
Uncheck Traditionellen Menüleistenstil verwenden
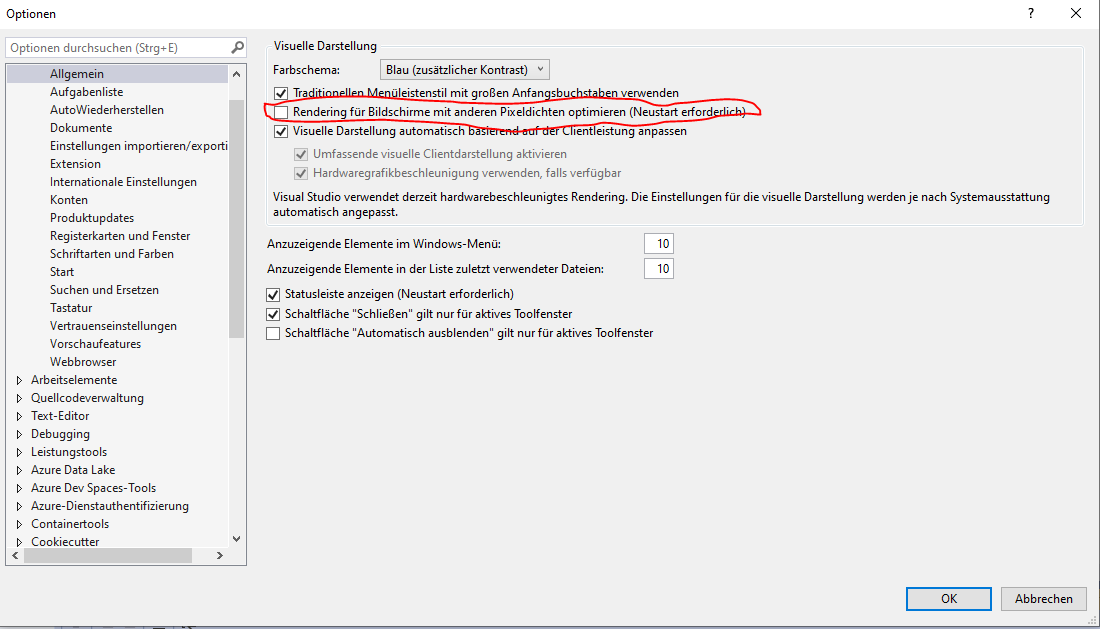[x=281, y=92]
